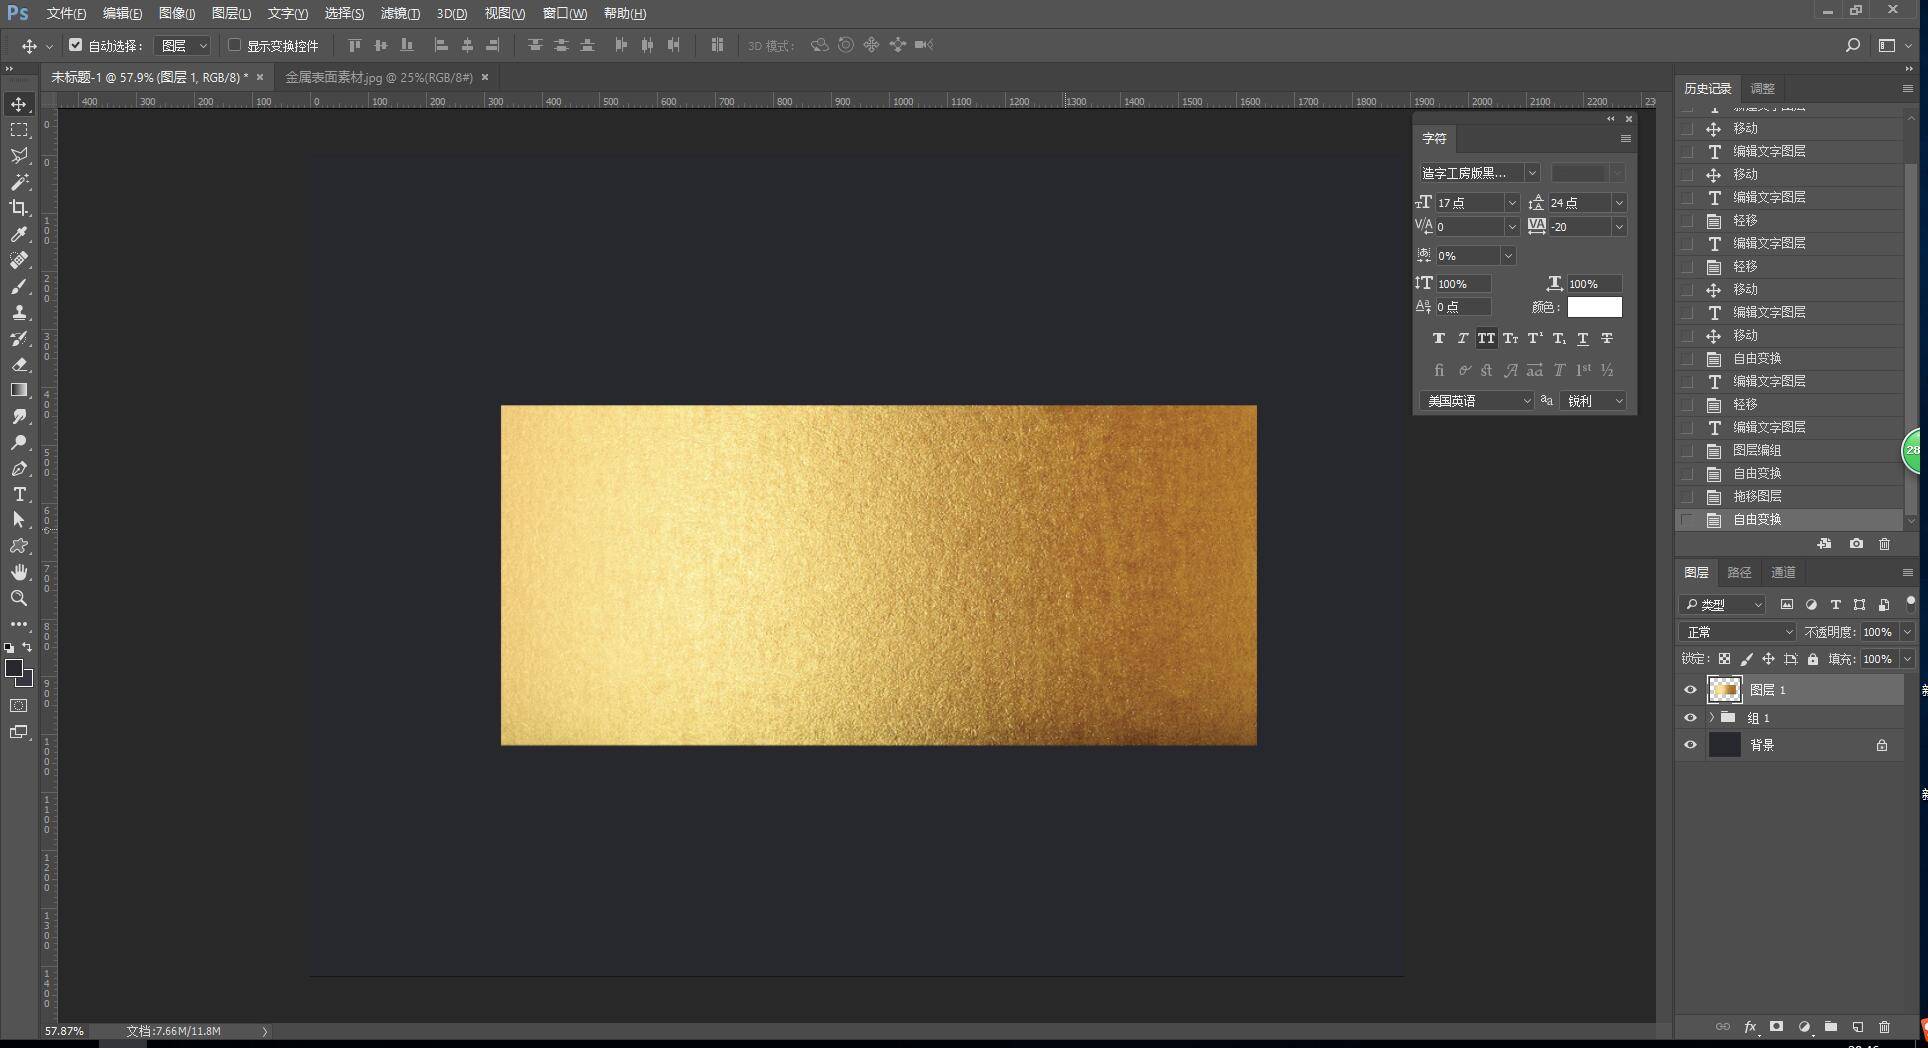The height and width of the screenshot is (1048, 1928).
Task: Select the Horizontal Type tool
Action: pos(19,494)
